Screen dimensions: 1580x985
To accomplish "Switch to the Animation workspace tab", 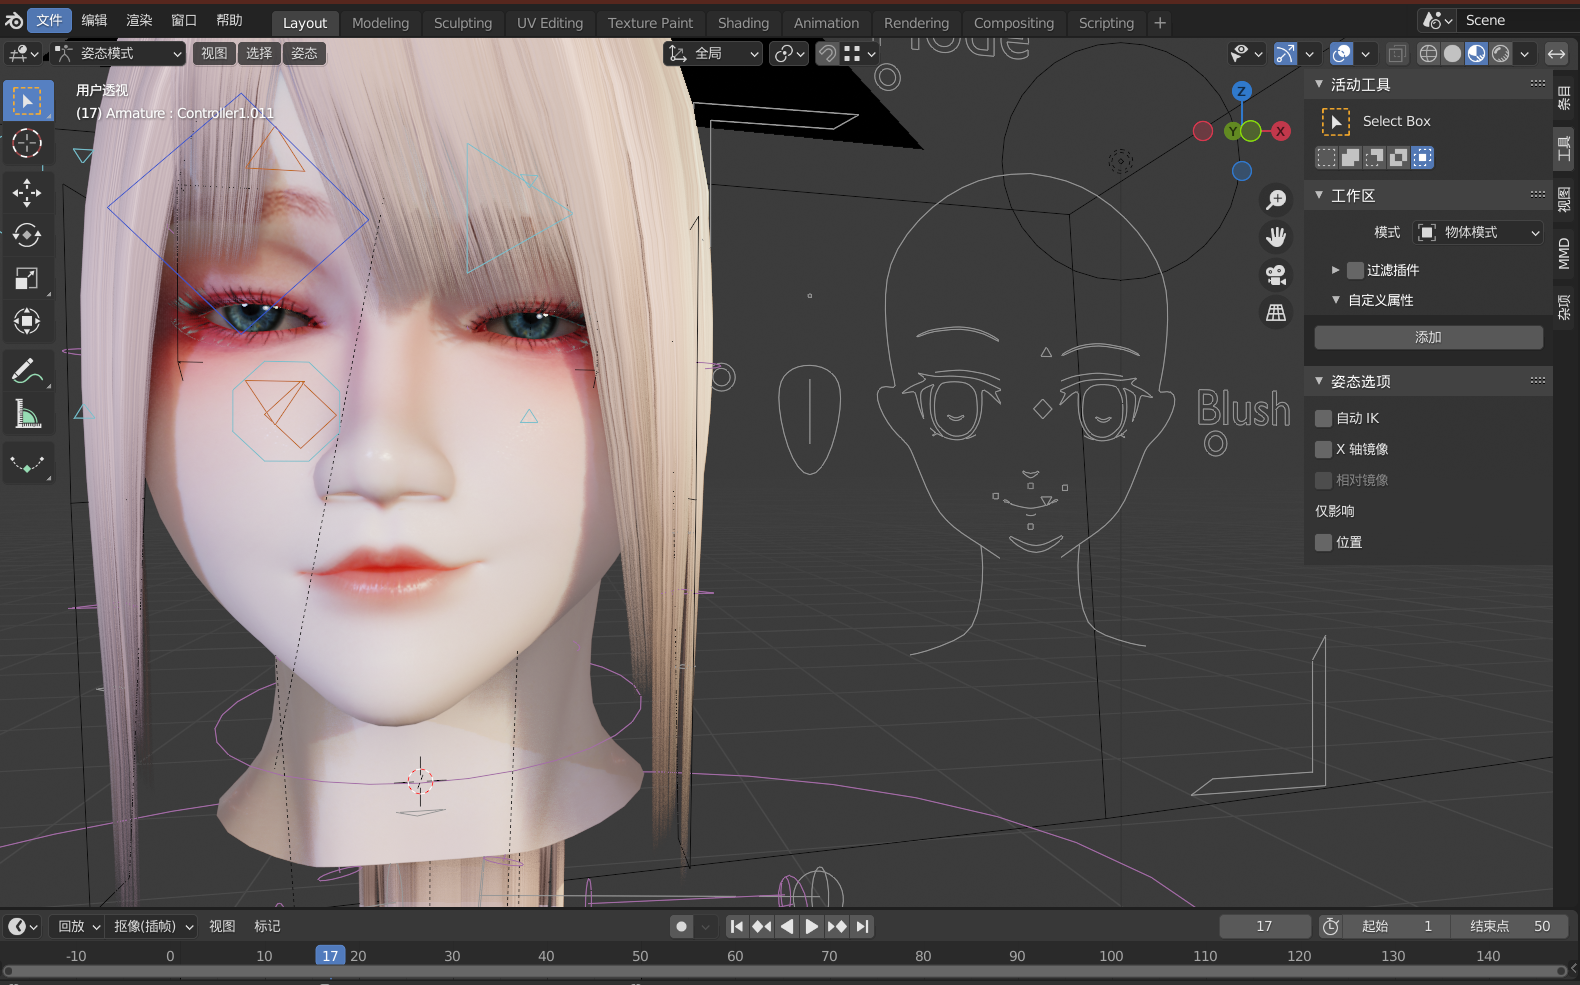I will (826, 22).
